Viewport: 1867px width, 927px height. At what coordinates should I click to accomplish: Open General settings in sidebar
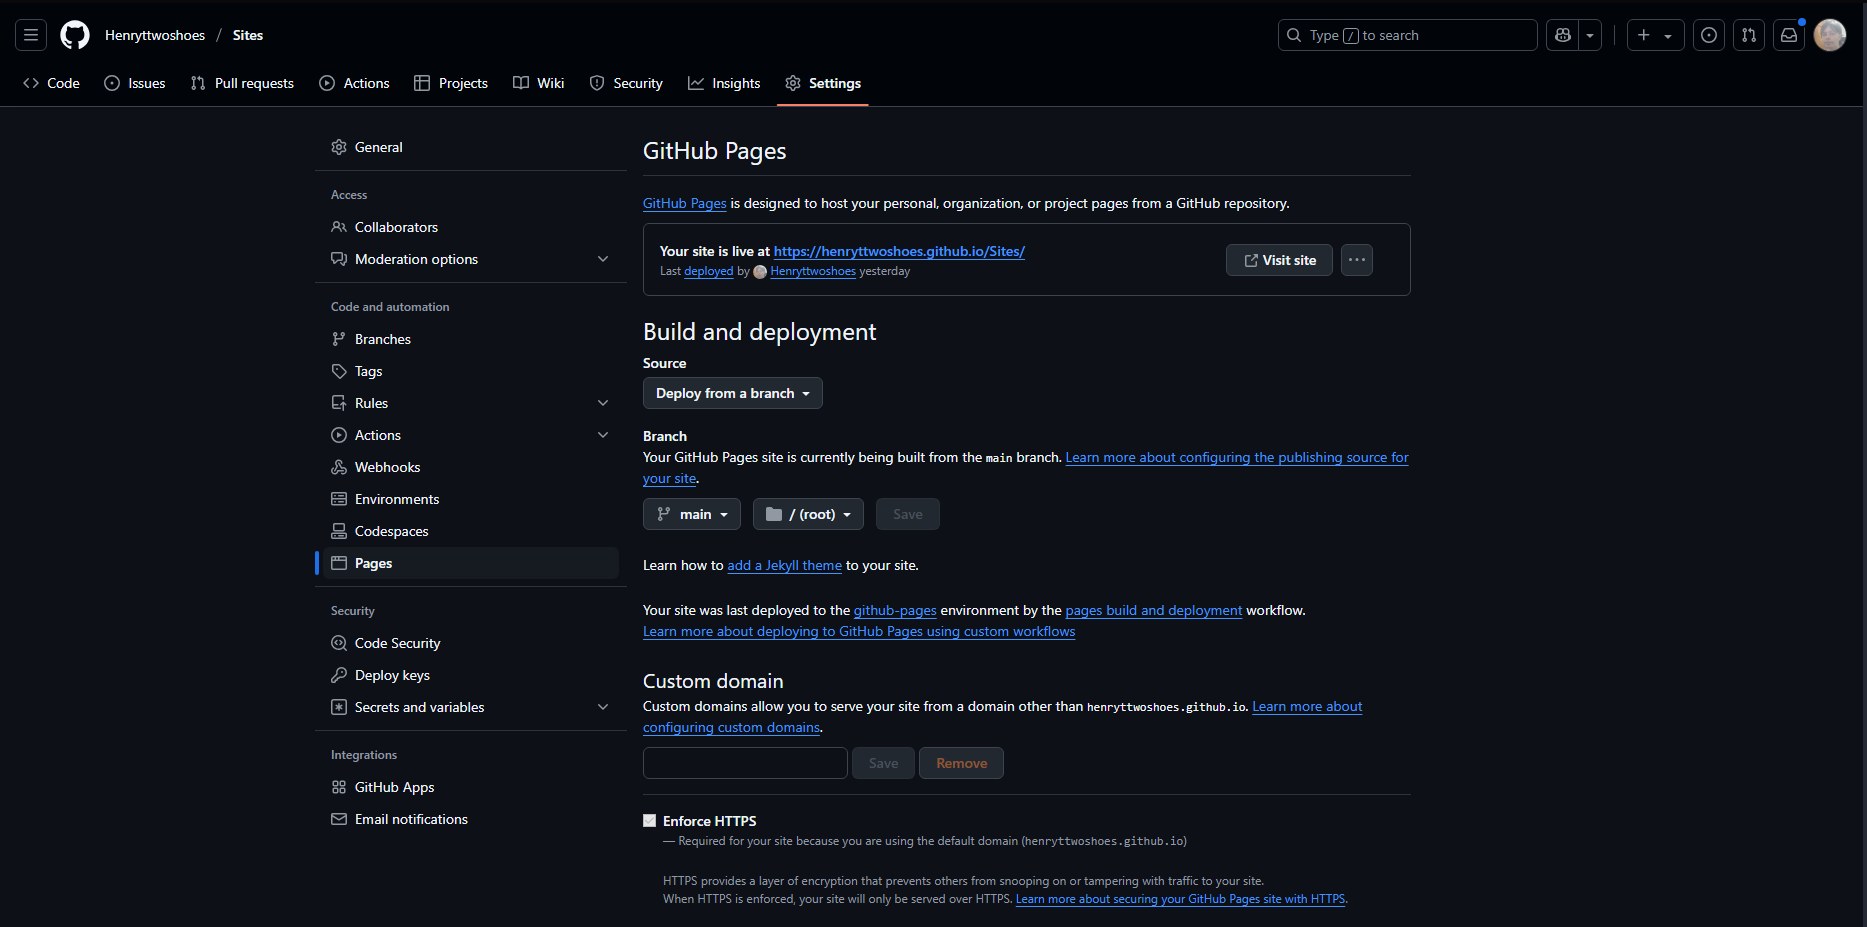[471, 147]
